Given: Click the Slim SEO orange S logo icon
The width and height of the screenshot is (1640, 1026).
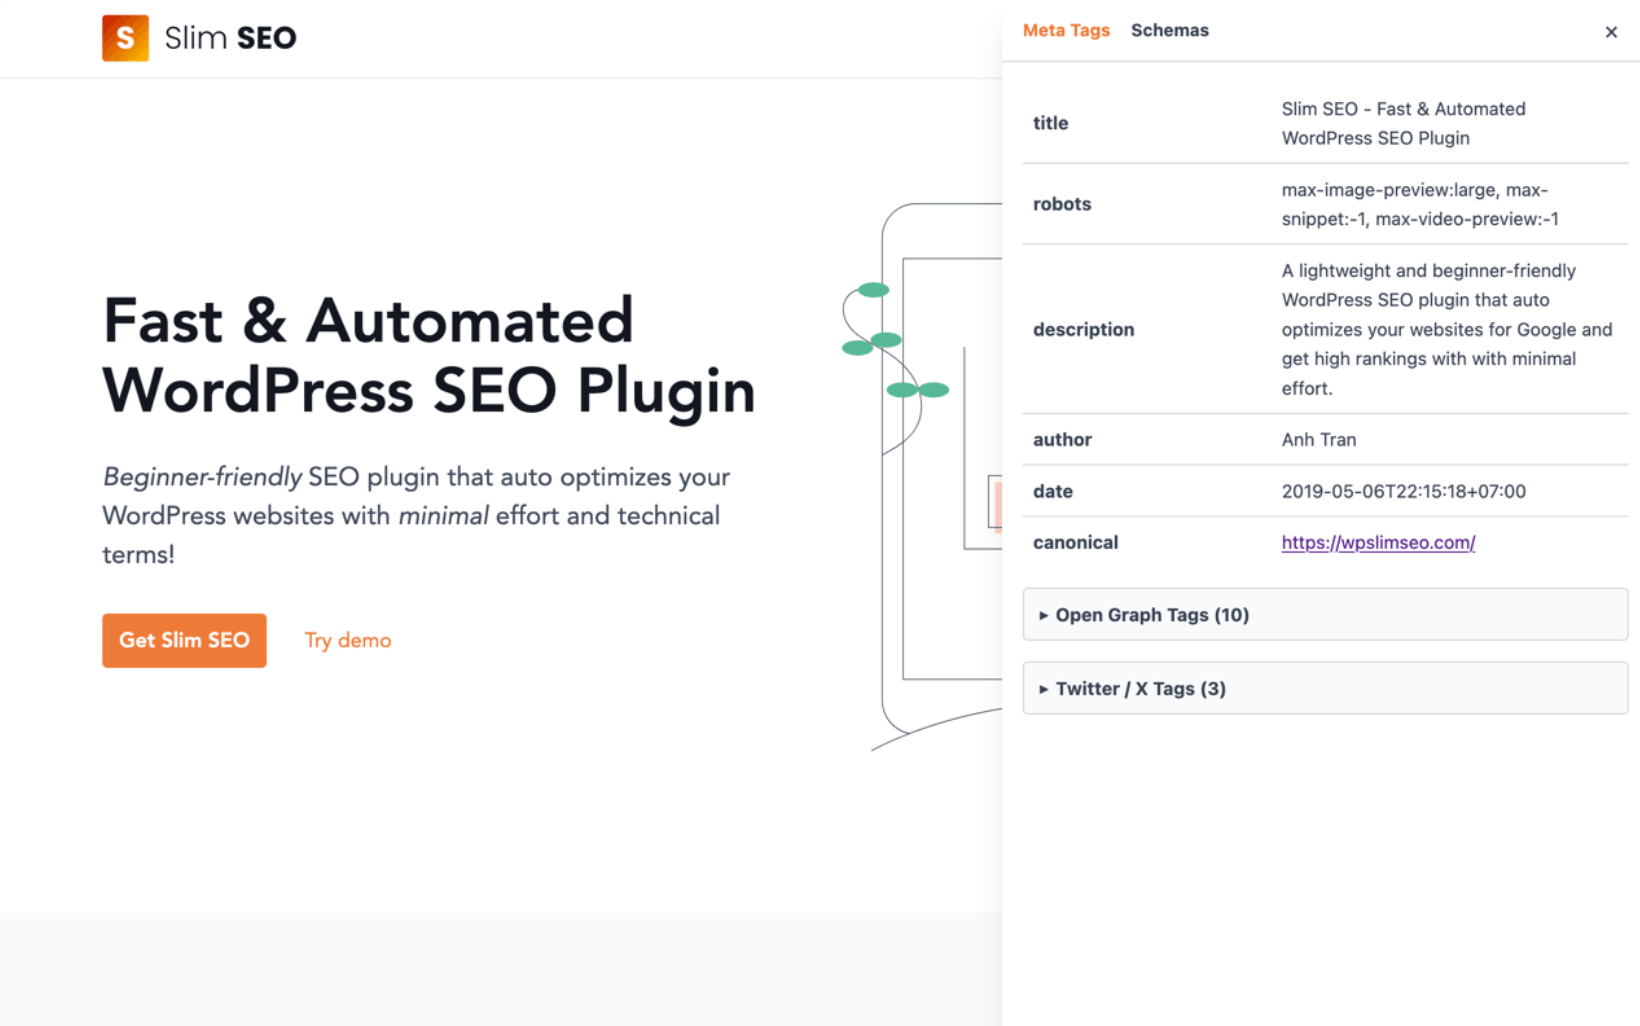Looking at the screenshot, I should coord(125,38).
